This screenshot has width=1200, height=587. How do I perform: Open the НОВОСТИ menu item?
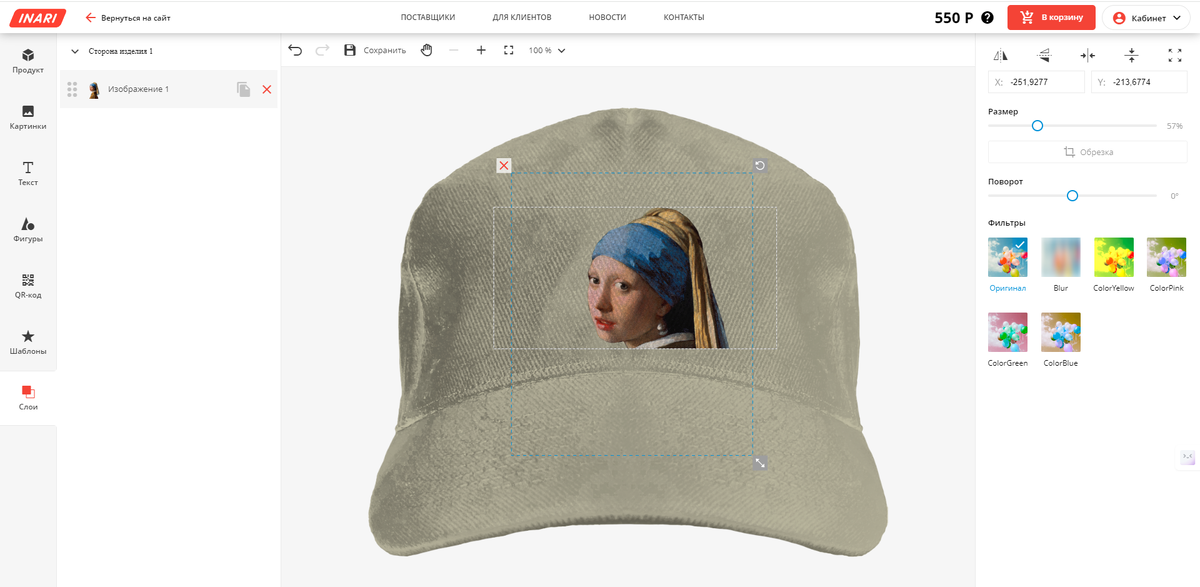pos(608,17)
